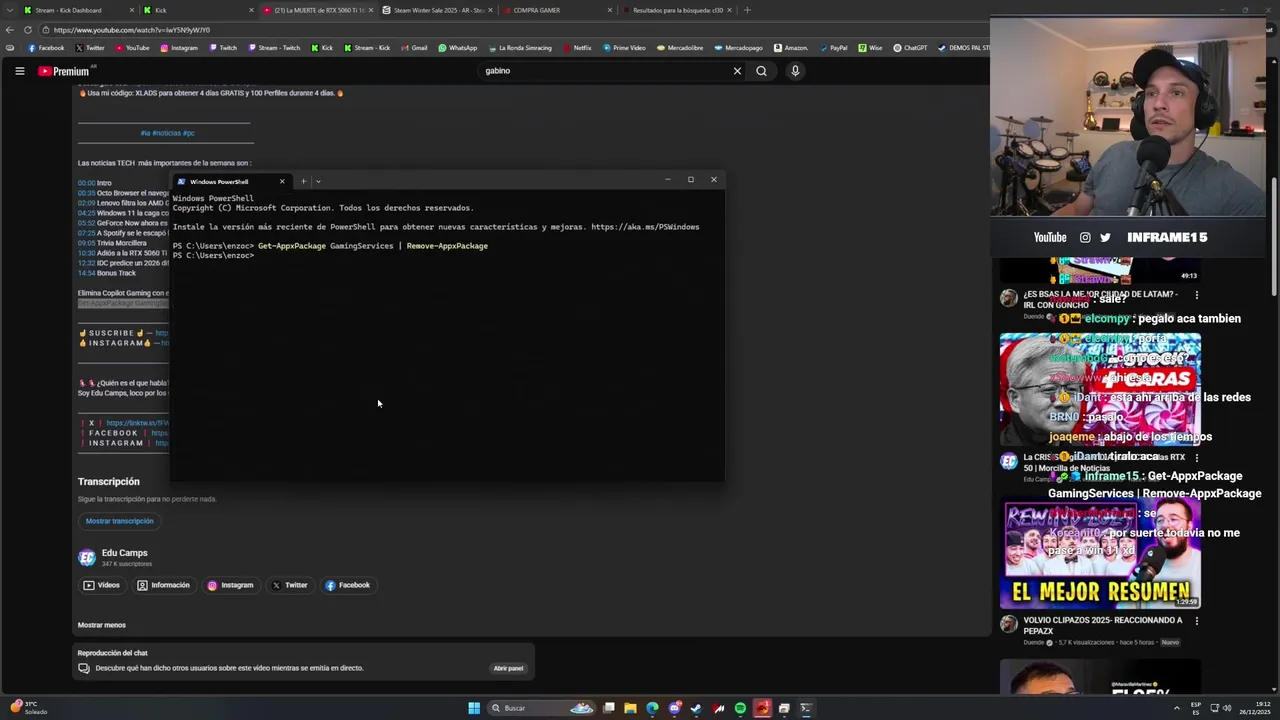Open File Explorer from the taskbar
The height and width of the screenshot is (720, 1280).
pyautogui.click(x=630, y=708)
